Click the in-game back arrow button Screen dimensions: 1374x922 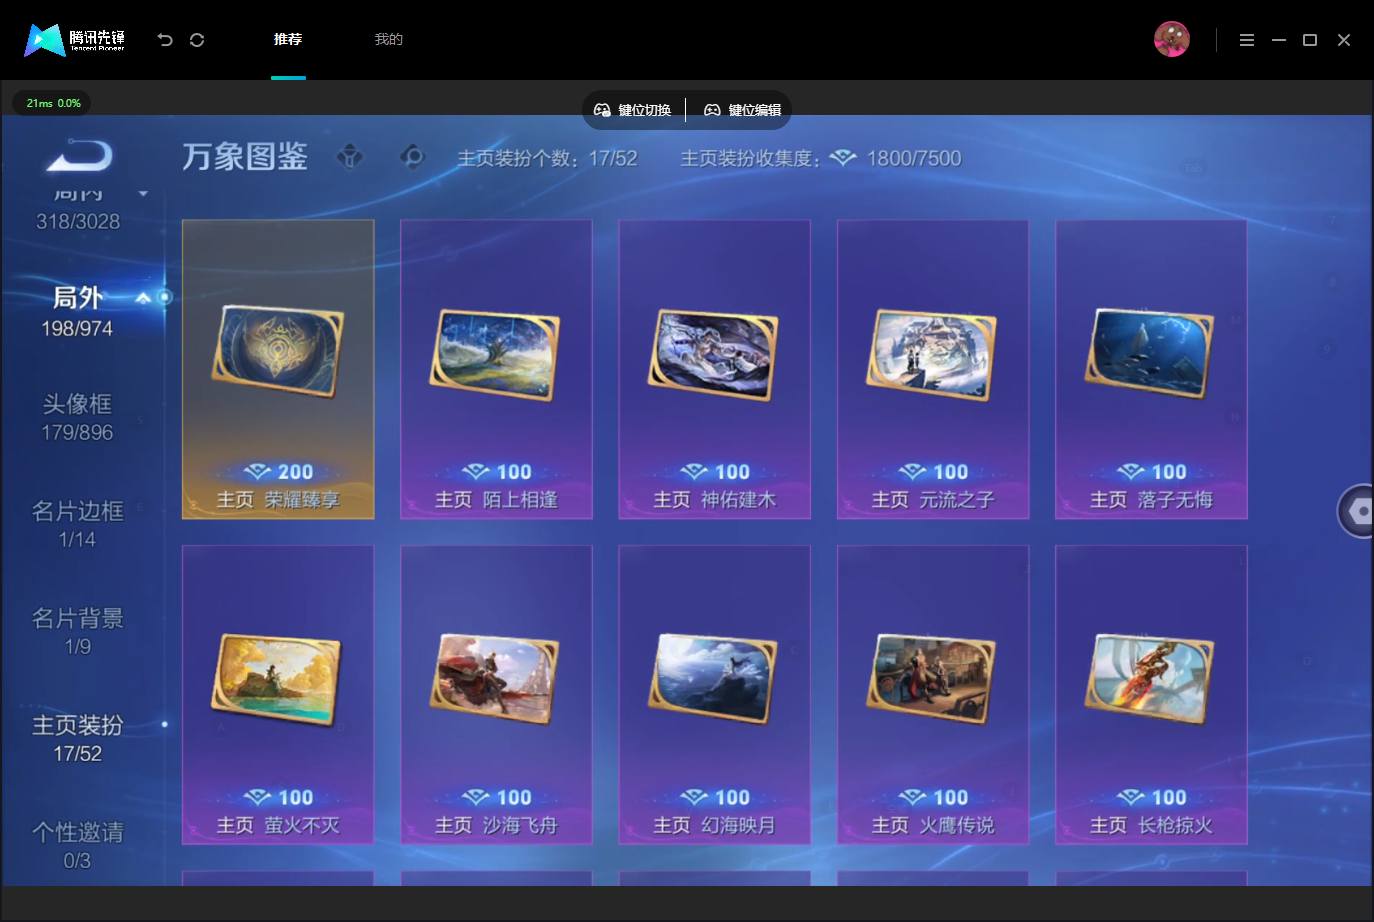[80, 156]
